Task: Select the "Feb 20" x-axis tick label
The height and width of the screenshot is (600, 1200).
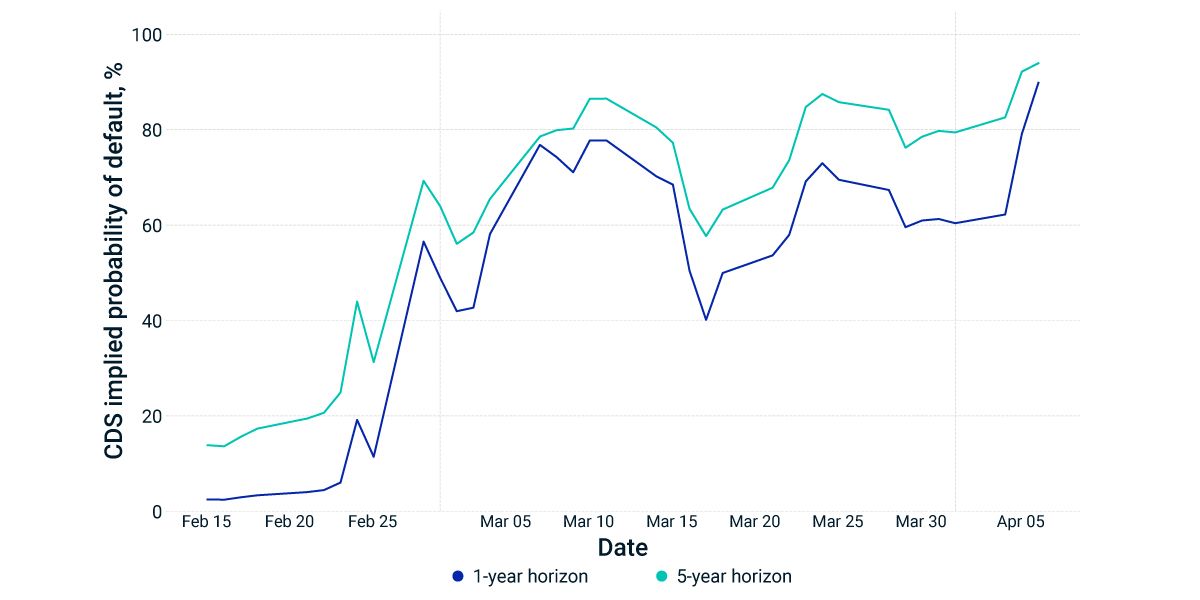Action: 290,522
